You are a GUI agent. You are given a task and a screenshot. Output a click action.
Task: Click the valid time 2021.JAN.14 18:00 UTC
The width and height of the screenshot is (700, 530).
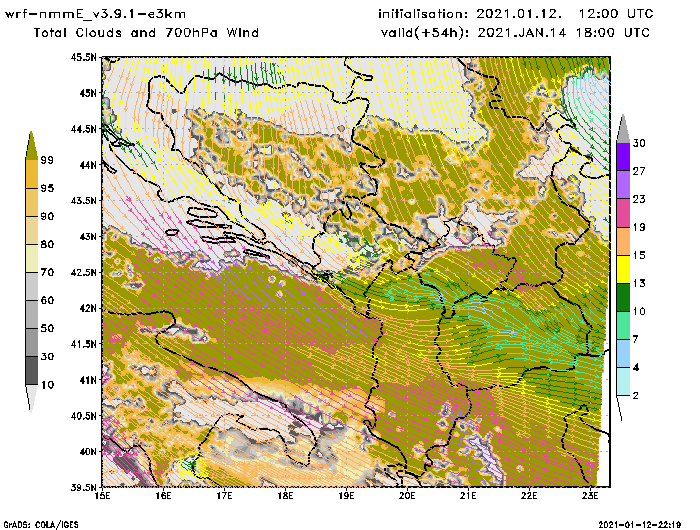pyautogui.click(x=564, y=33)
